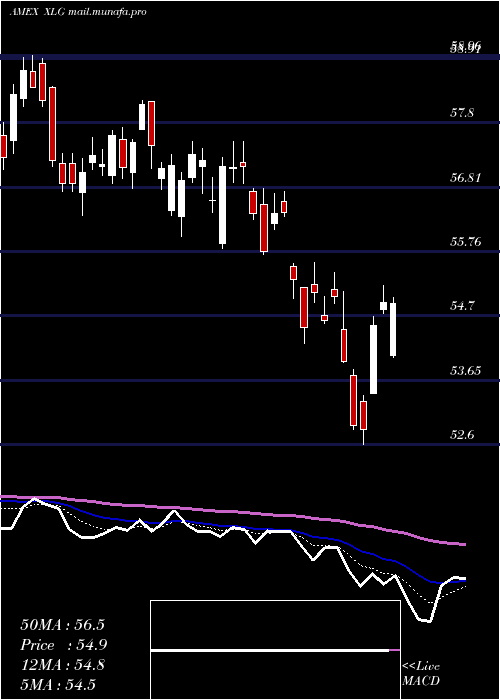Click the 55.76 price level label
This screenshot has width=500, height=700.
465,242
